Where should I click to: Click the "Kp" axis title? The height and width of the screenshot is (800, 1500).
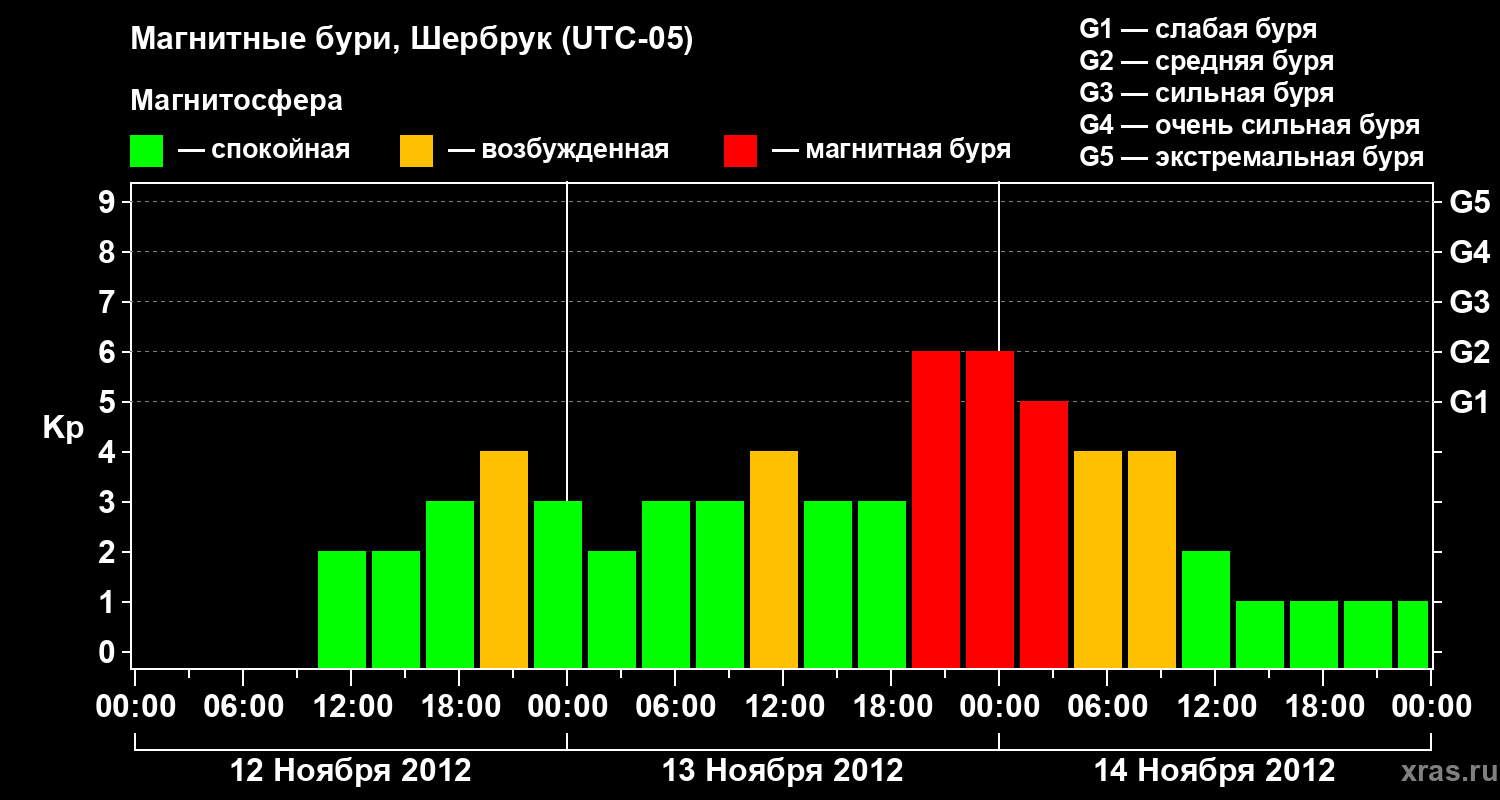[63, 428]
